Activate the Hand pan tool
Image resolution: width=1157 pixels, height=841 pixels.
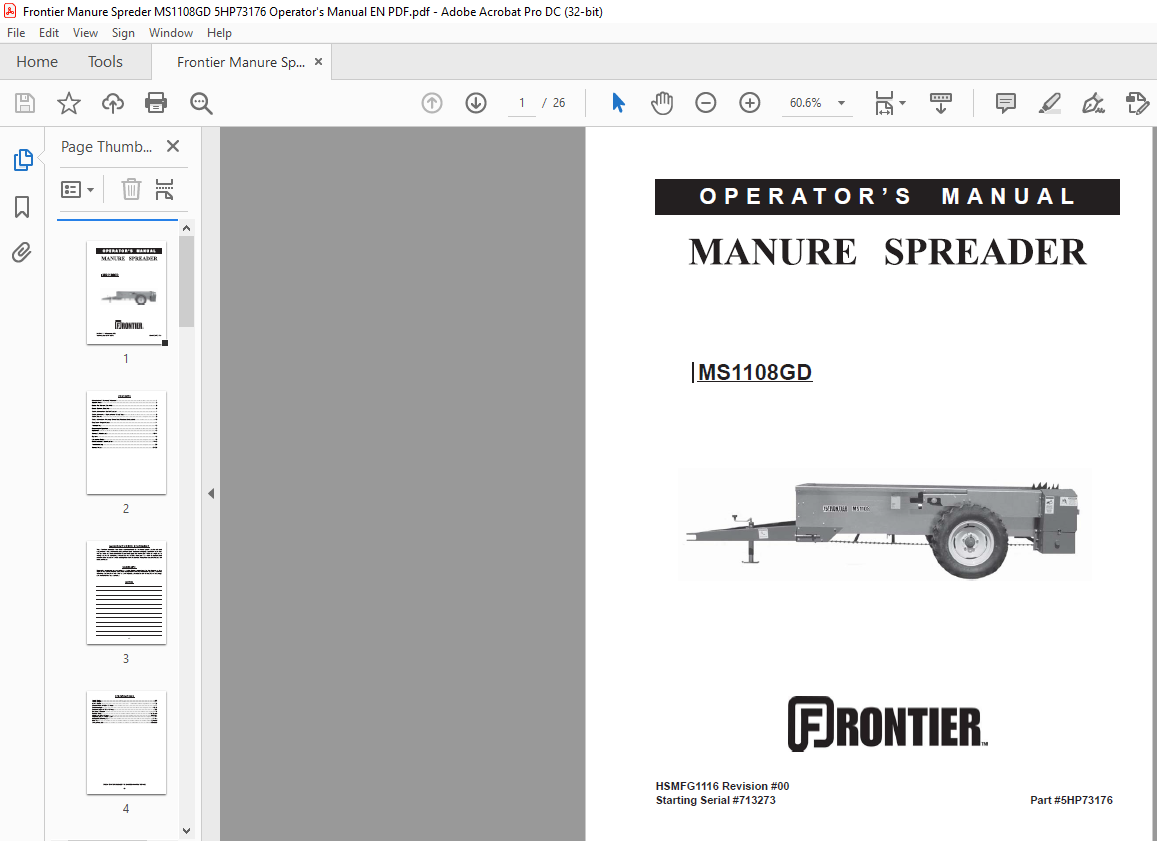(662, 103)
